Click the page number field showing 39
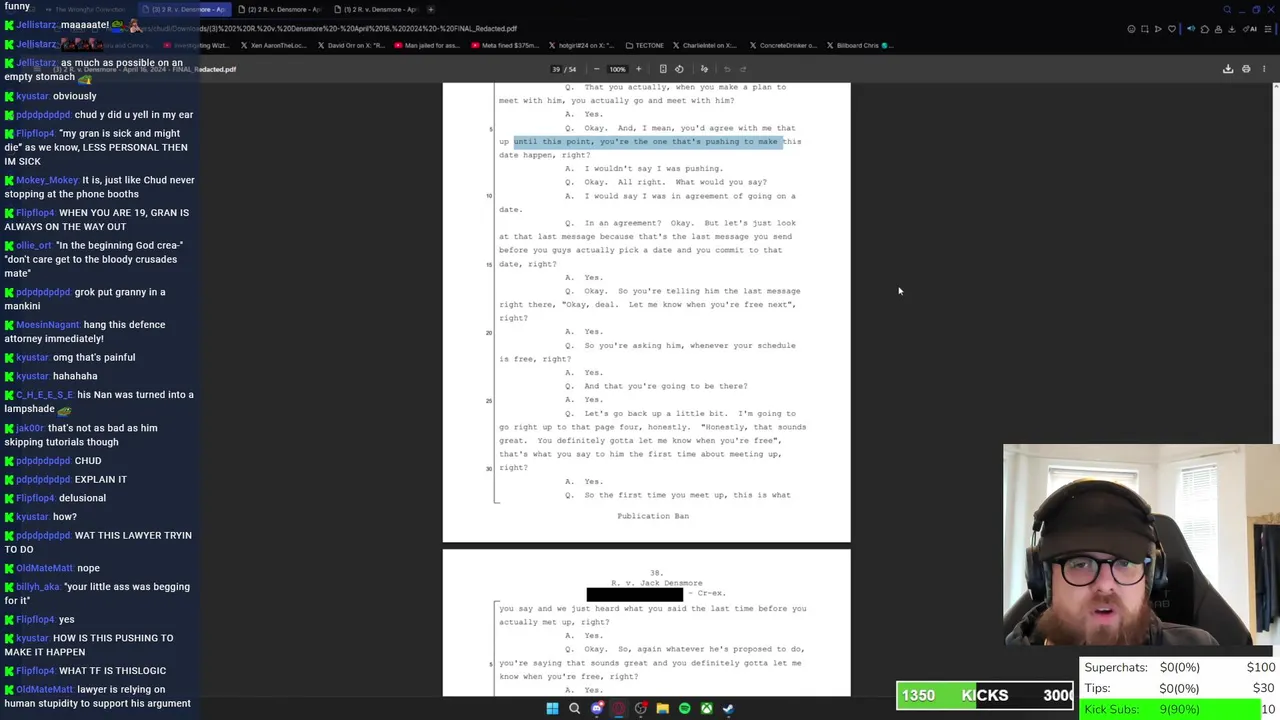Image resolution: width=1280 pixels, height=720 pixels. pyautogui.click(x=556, y=69)
